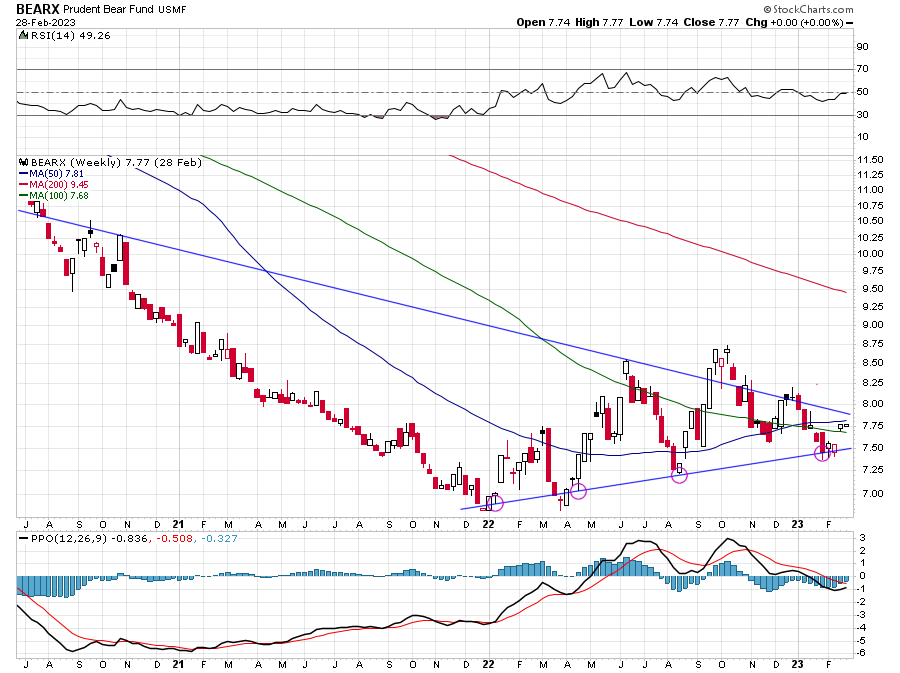The height and width of the screenshot is (673, 900).
Task: Click the 28-Feb-2023 date text
Action: 45,23
